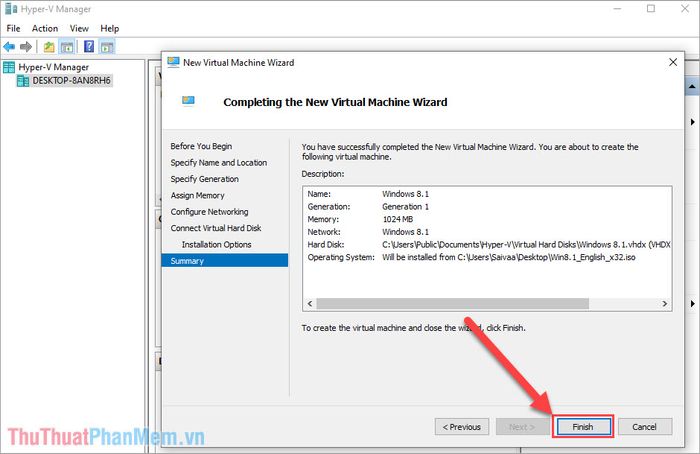The height and width of the screenshot is (454, 700).
Task: Select the Summary wizard step
Action: pos(225,261)
